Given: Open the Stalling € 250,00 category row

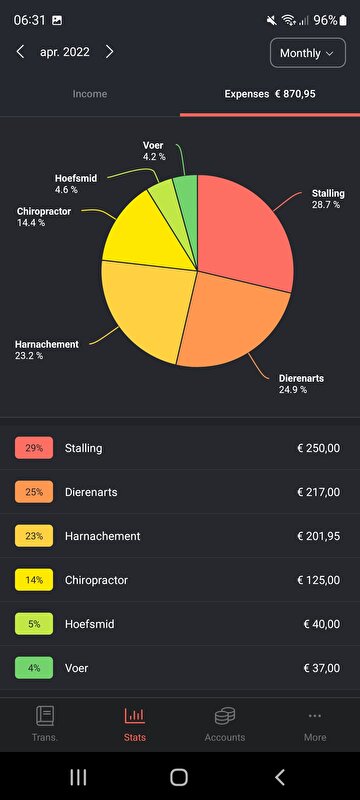Looking at the screenshot, I should 180,448.
